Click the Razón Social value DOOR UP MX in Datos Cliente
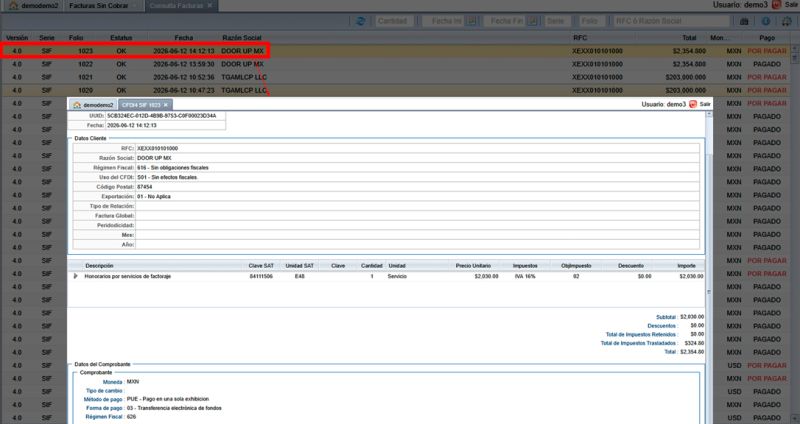The height and width of the screenshot is (424, 800). [154, 158]
